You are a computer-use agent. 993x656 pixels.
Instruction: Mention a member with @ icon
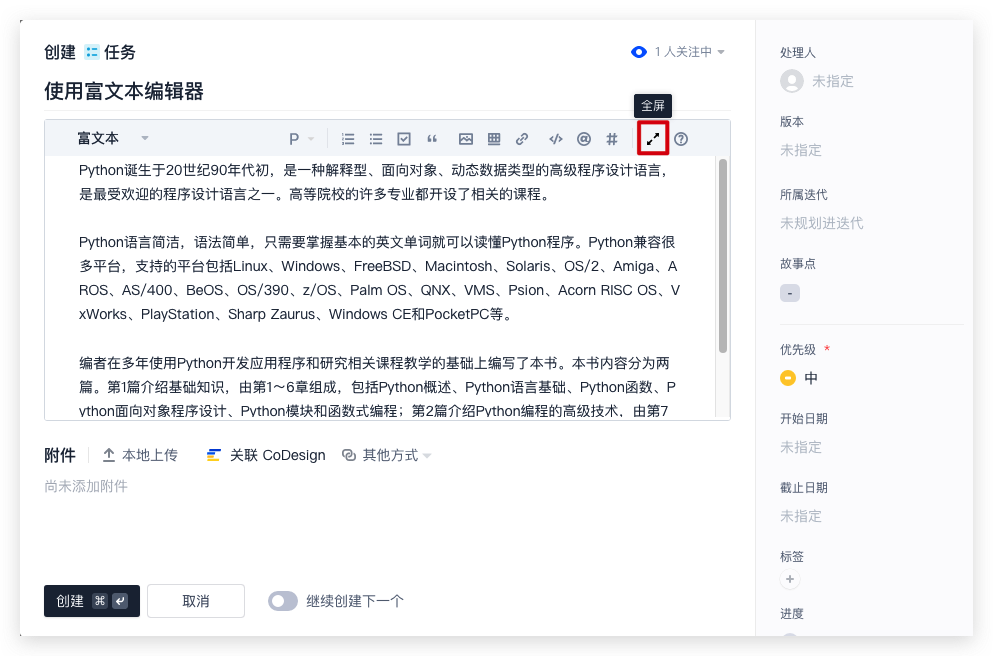click(584, 139)
